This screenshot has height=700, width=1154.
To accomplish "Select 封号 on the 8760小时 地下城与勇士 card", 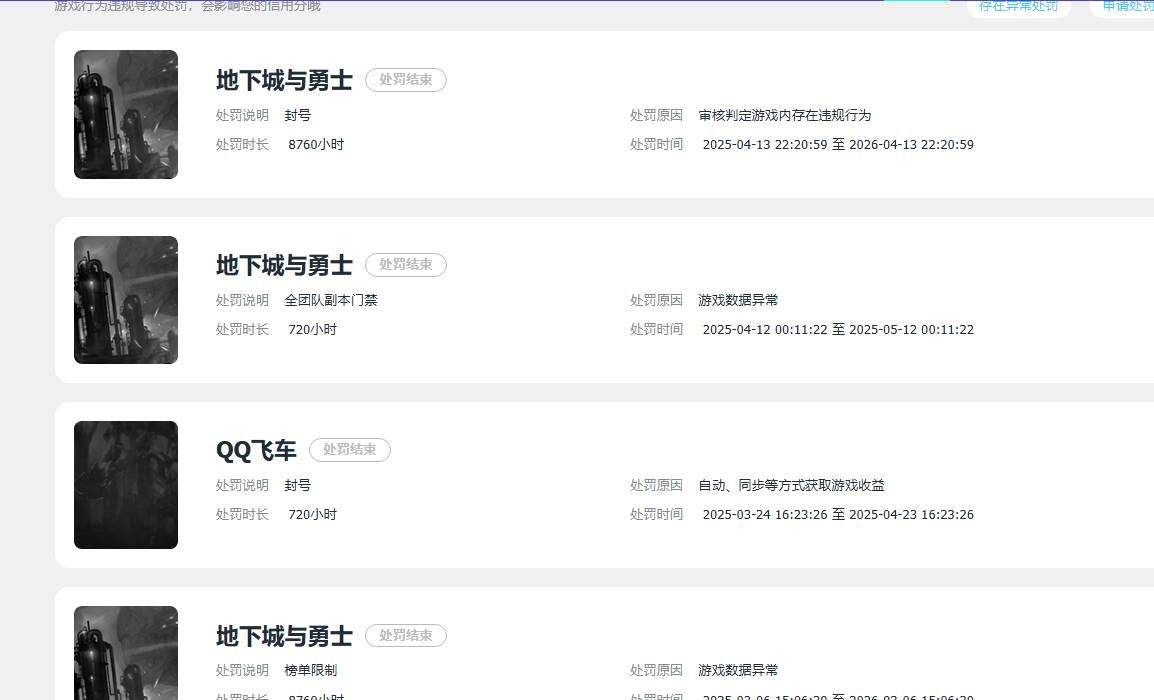I will [297, 116].
